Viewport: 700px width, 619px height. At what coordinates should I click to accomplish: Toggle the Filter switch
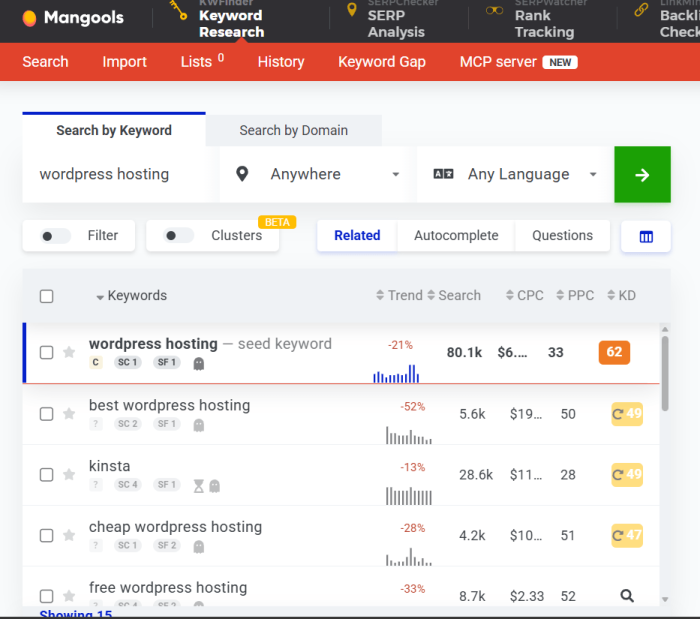55,236
